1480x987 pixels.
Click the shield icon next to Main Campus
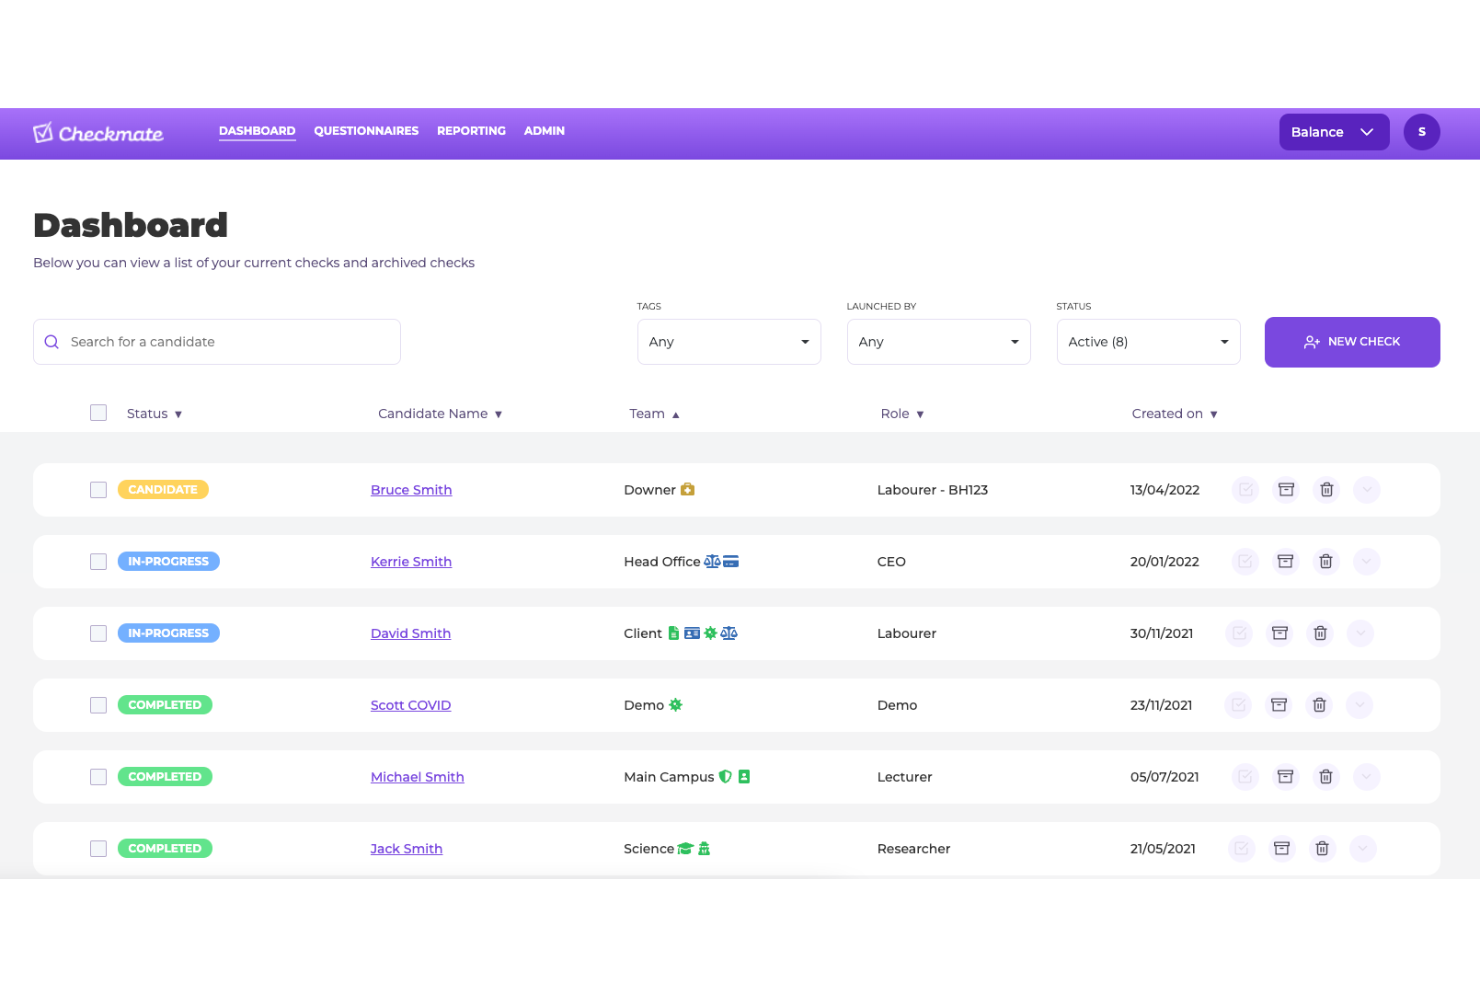(725, 776)
